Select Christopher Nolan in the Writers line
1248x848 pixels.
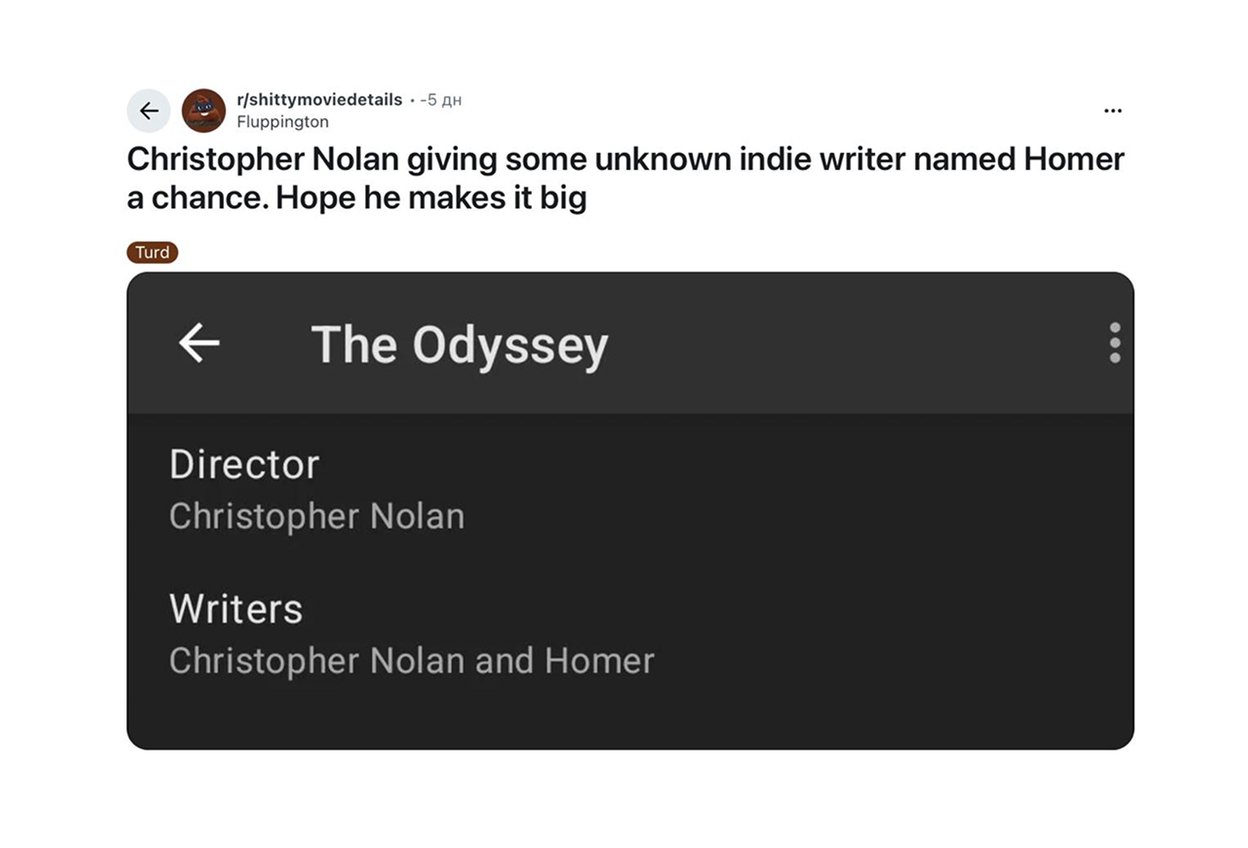317,660
